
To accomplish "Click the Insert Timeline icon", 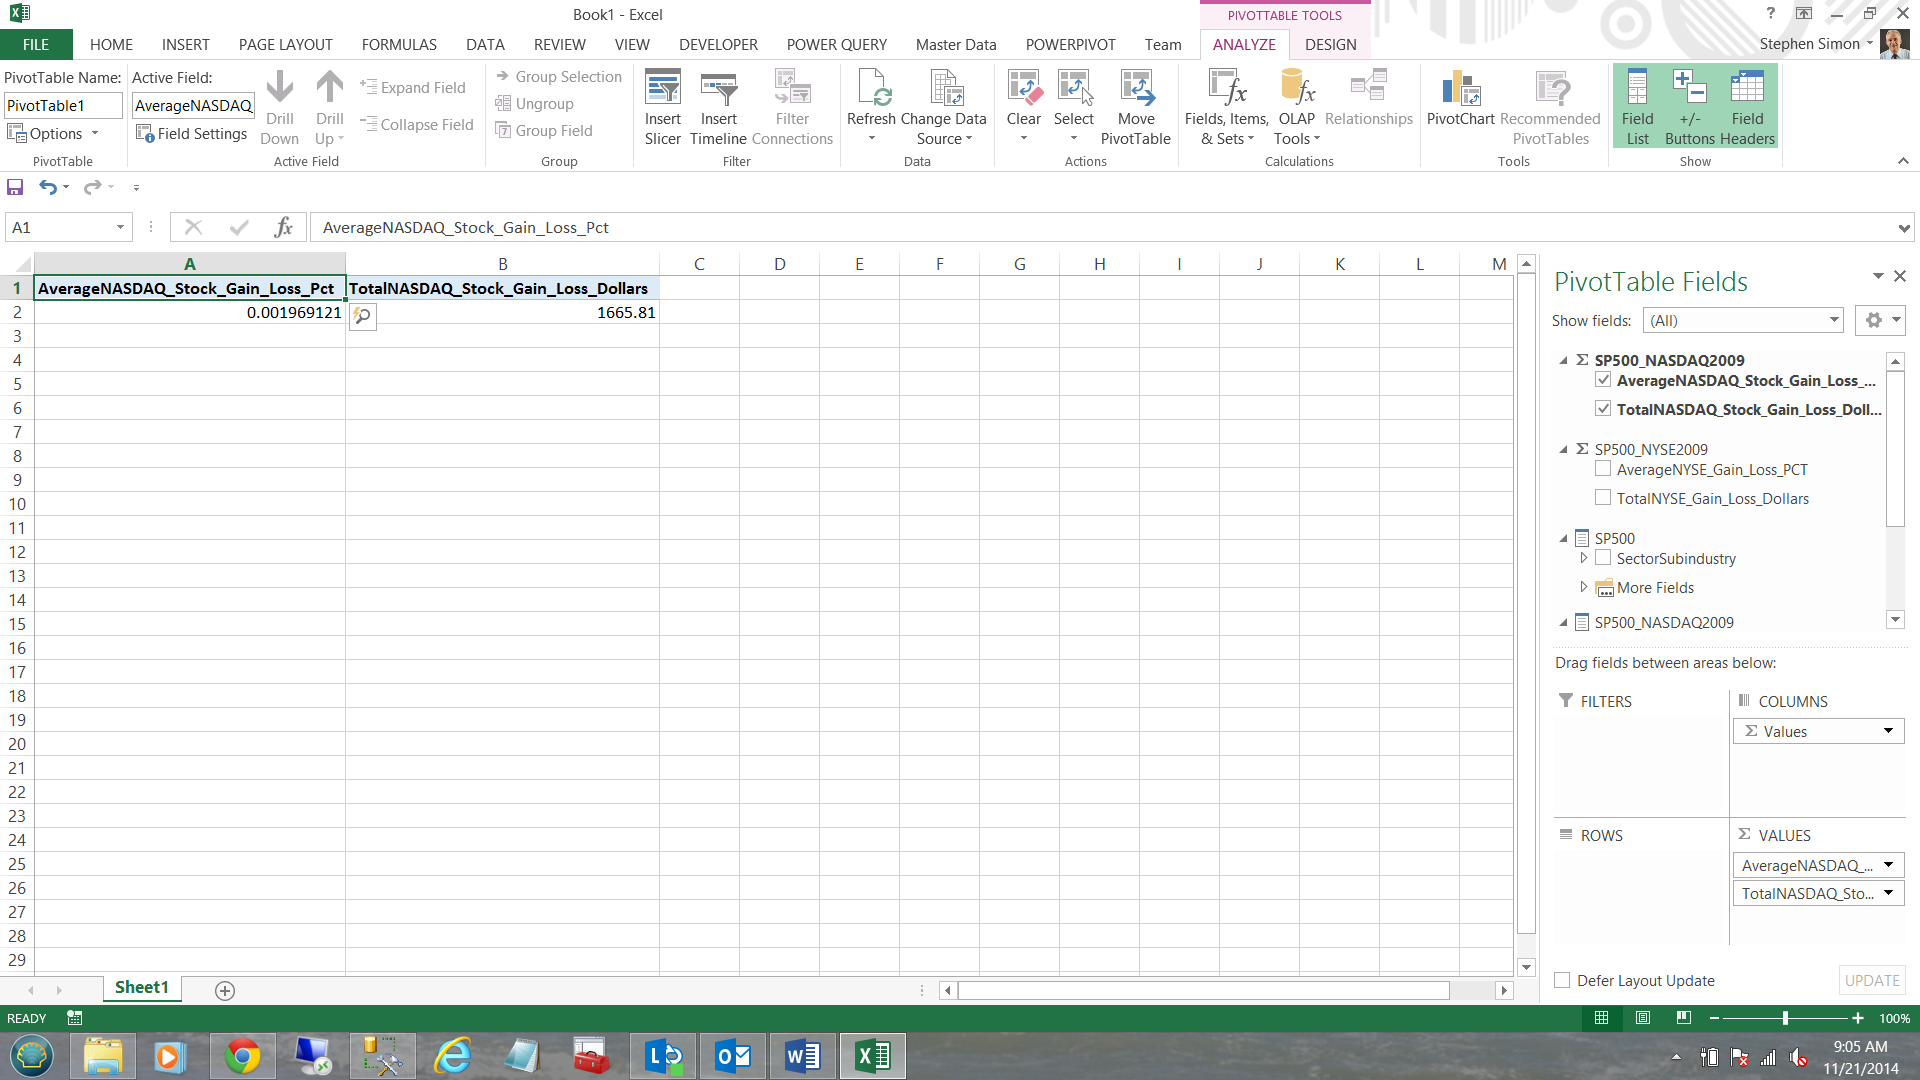I will 718,107.
